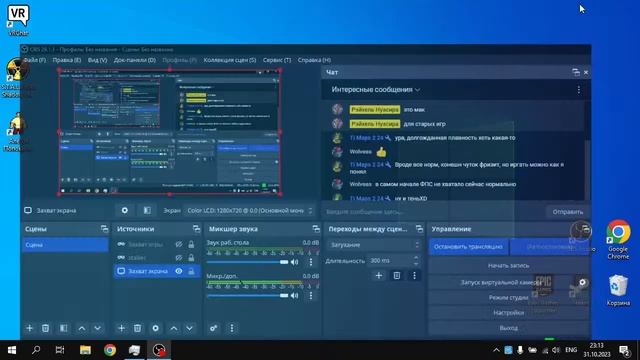640x360 pixels.
Task: Open the Экран display selection combo box
Action: (x=249, y=210)
